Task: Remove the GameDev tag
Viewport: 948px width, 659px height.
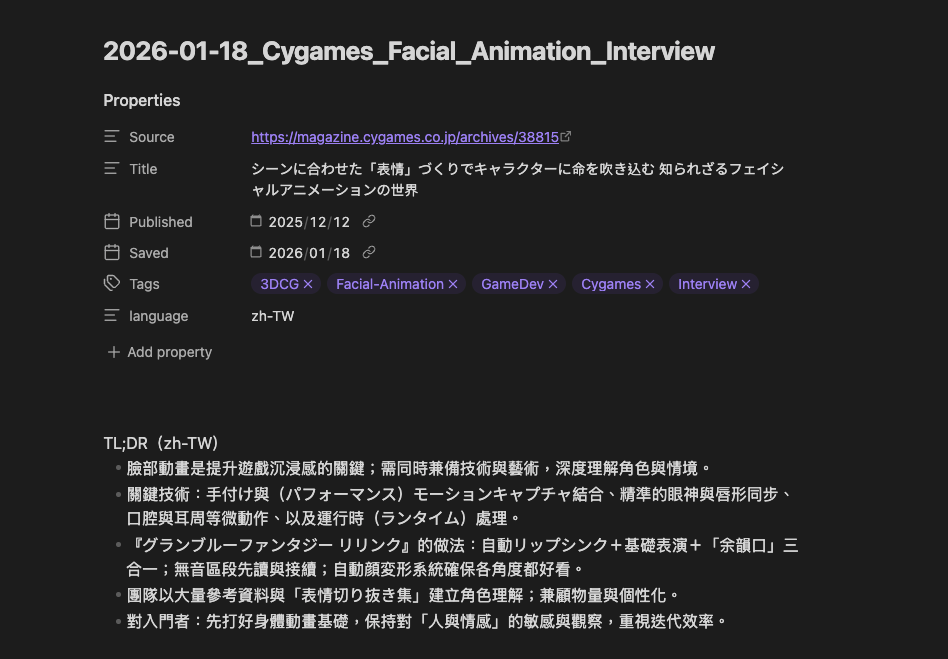Action: (x=553, y=285)
